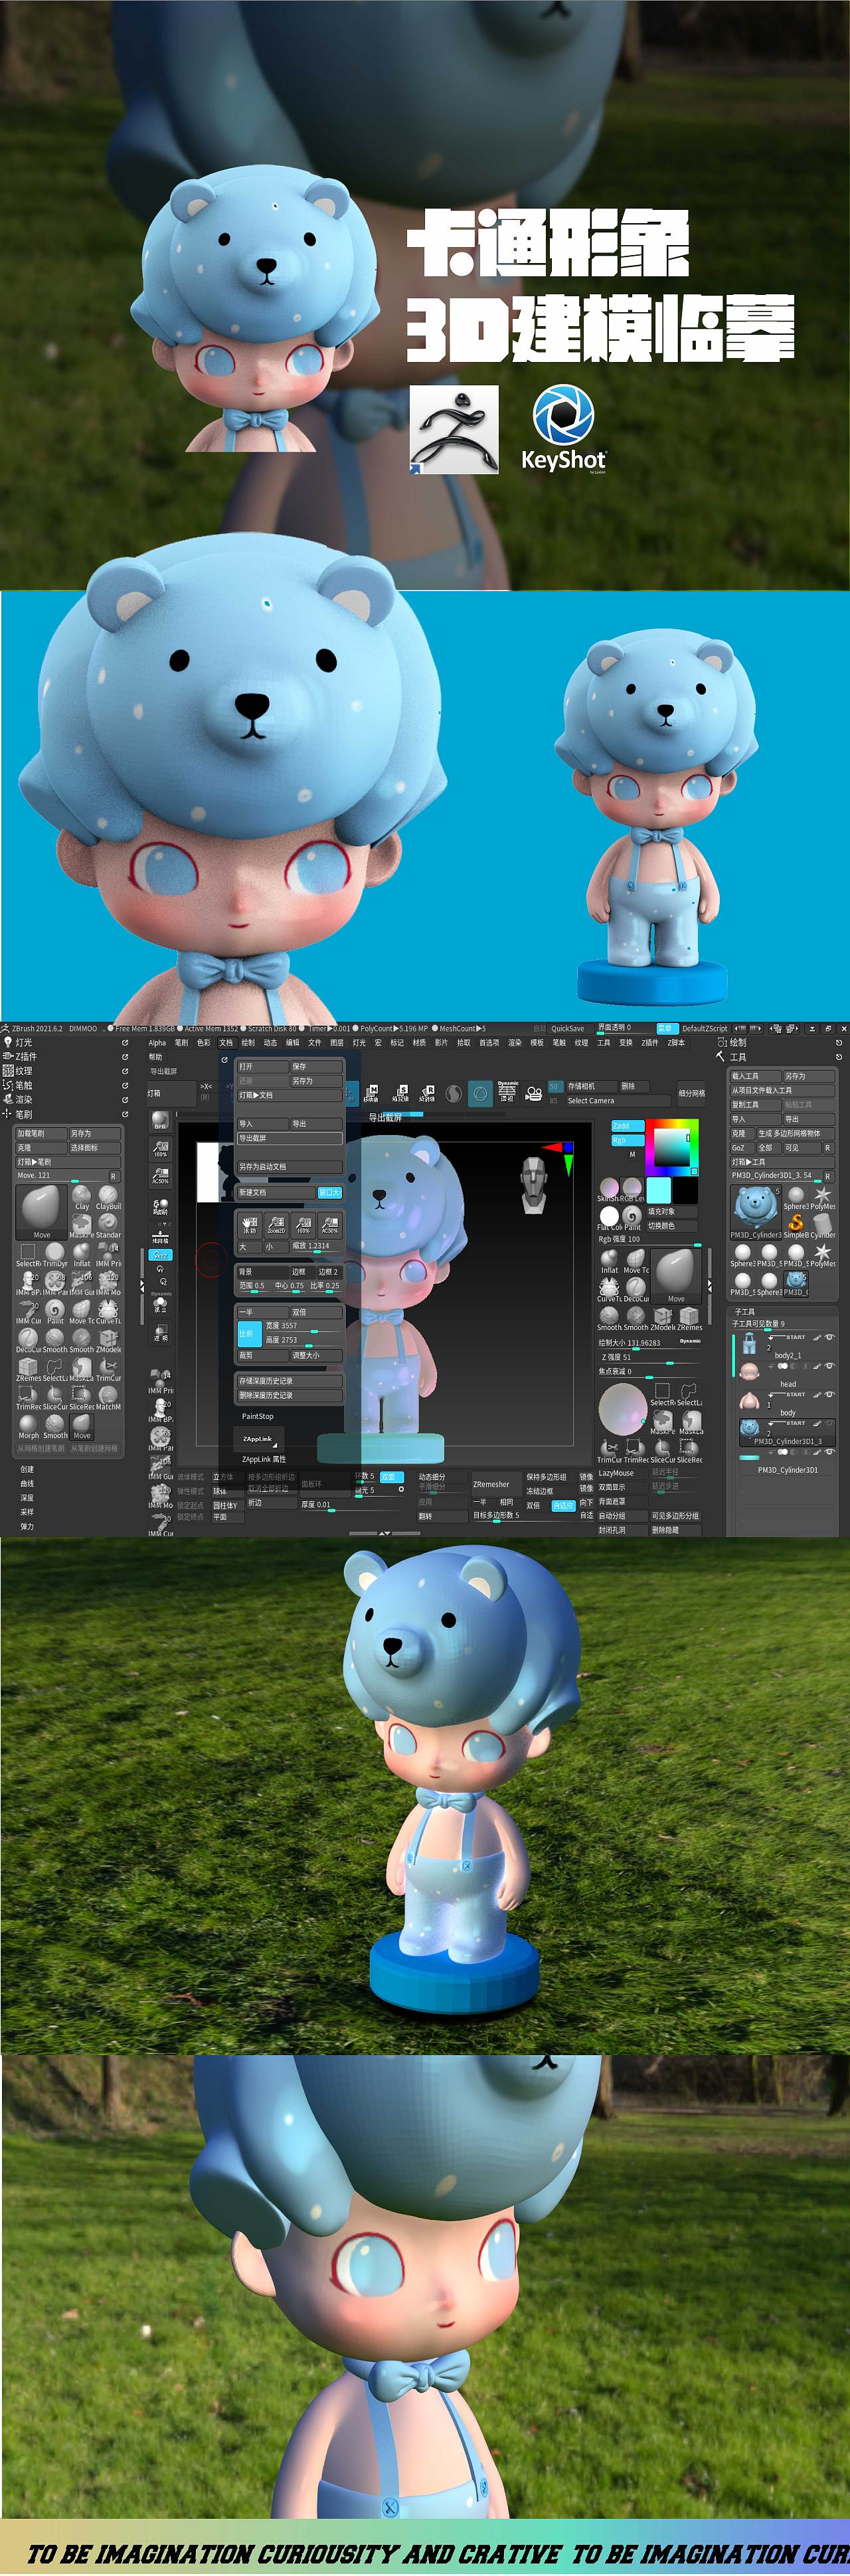Toggle the Rgb mode button
850x2576 pixels.
[x=627, y=1140]
